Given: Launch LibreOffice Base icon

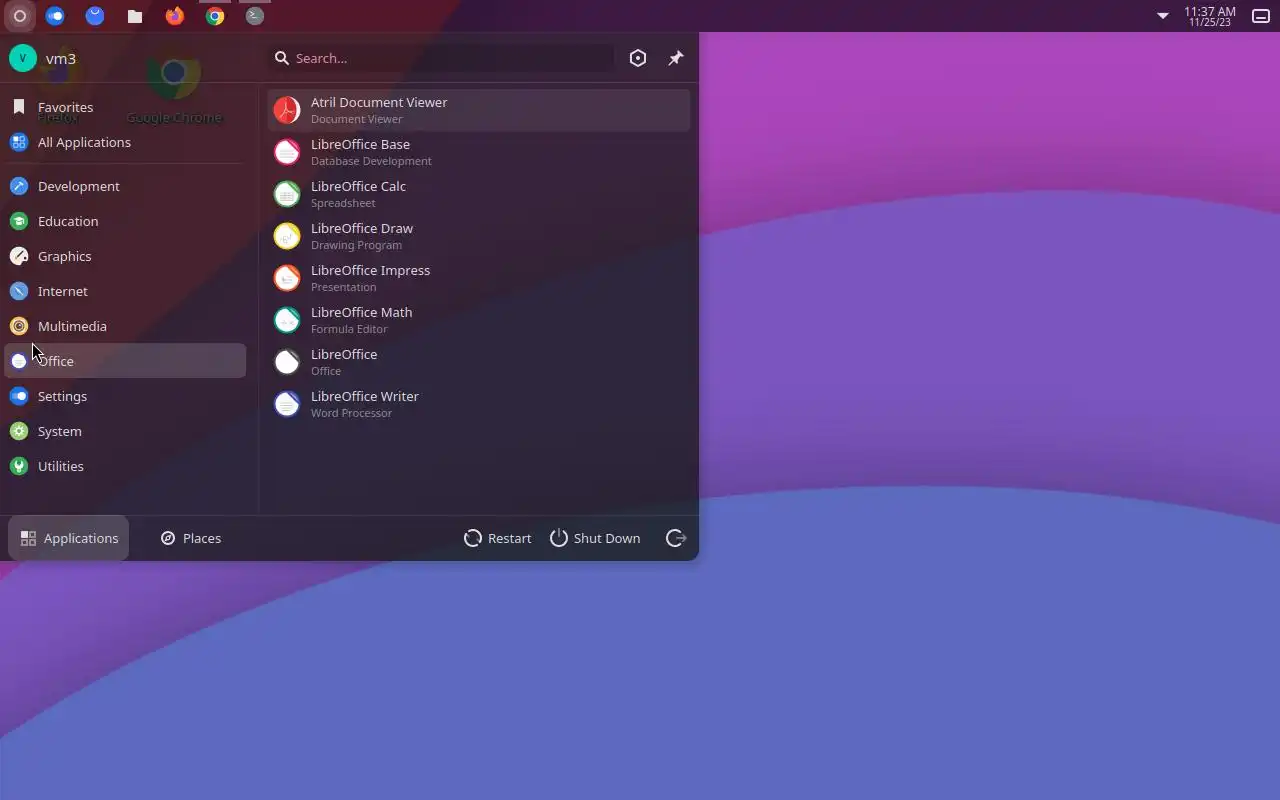Looking at the screenshot, I should coord(287,152).
